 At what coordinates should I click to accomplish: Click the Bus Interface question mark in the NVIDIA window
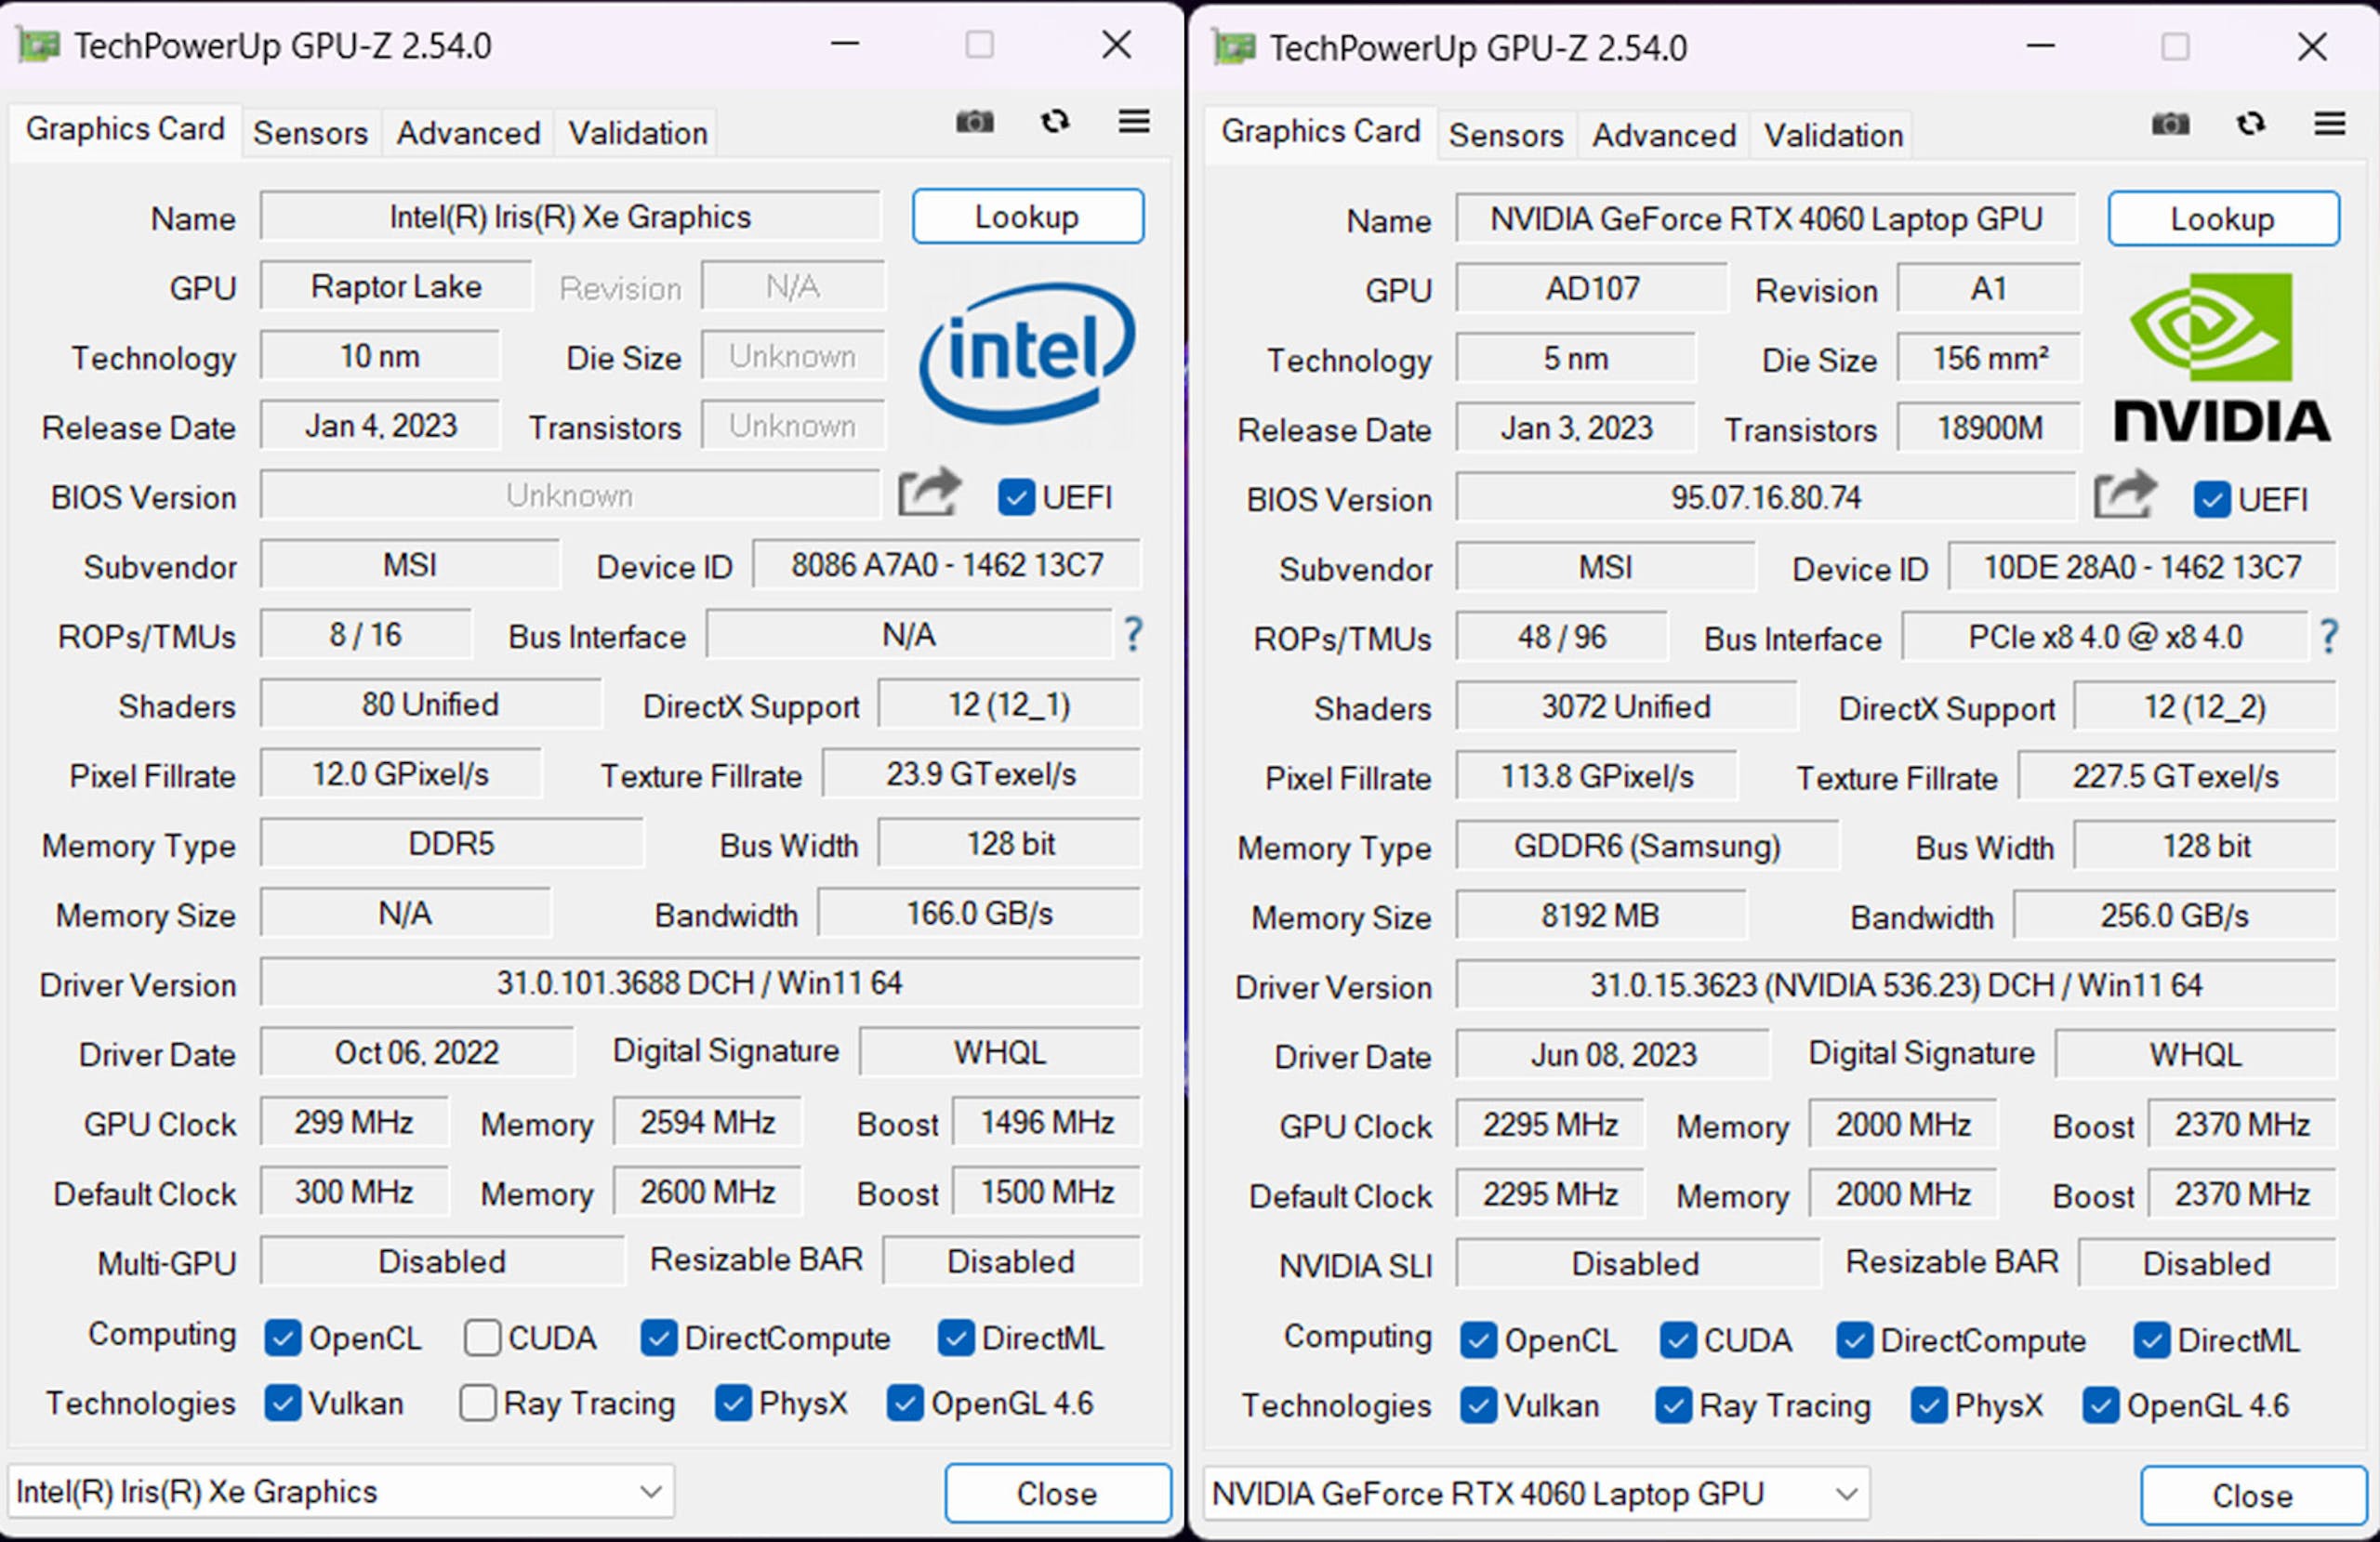click(2328, 636)
